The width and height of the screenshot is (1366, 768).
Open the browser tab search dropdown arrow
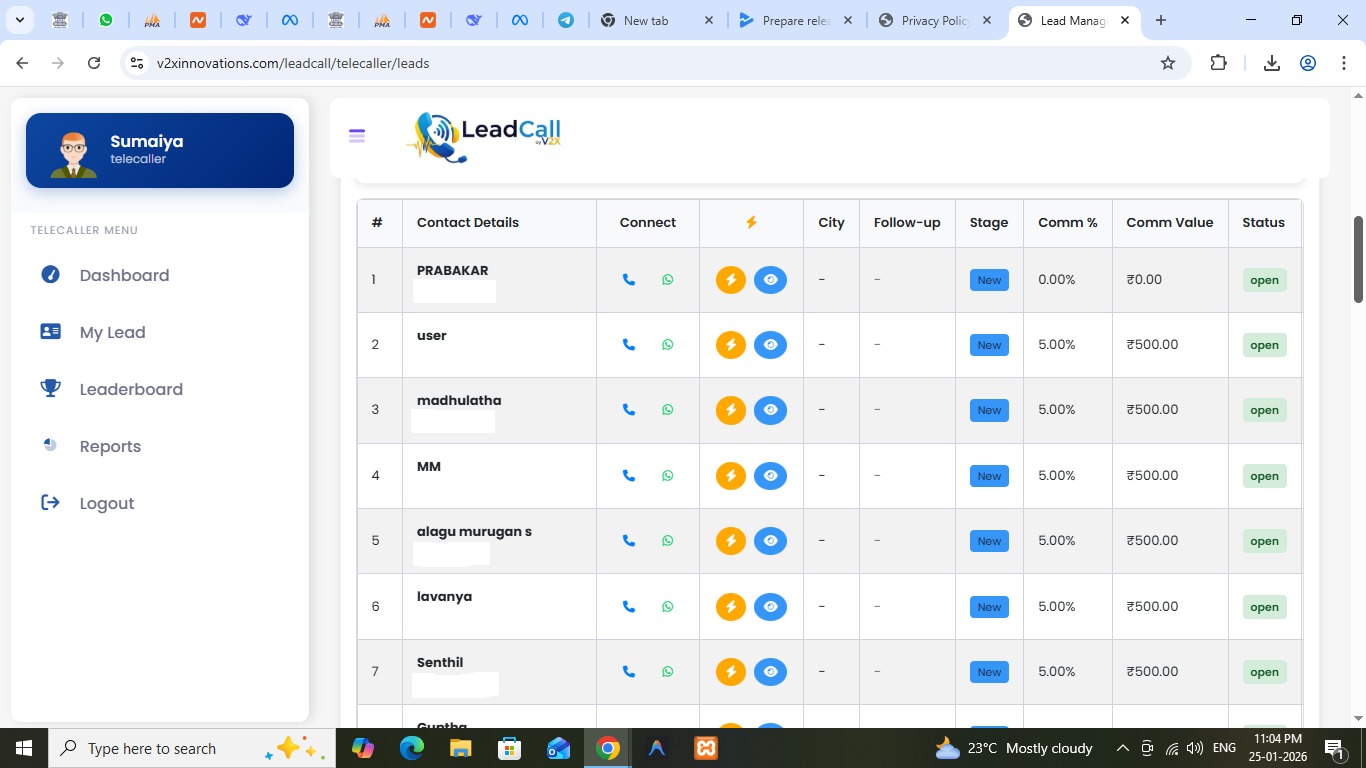19,20
